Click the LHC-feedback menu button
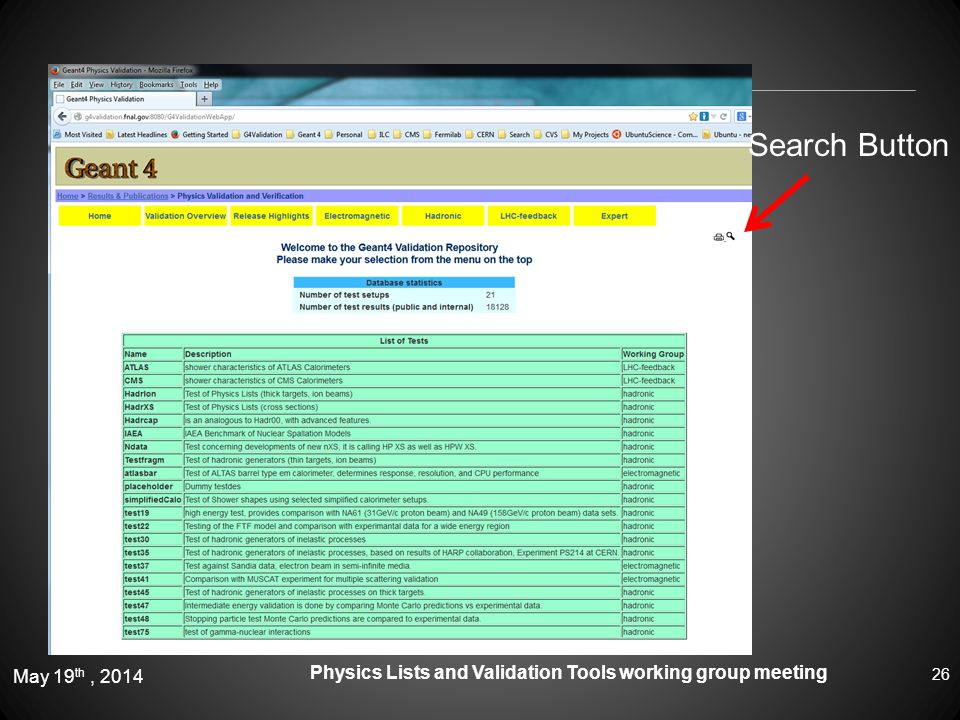The width and height of the screenshot is (960, 720). click(529, 216)
